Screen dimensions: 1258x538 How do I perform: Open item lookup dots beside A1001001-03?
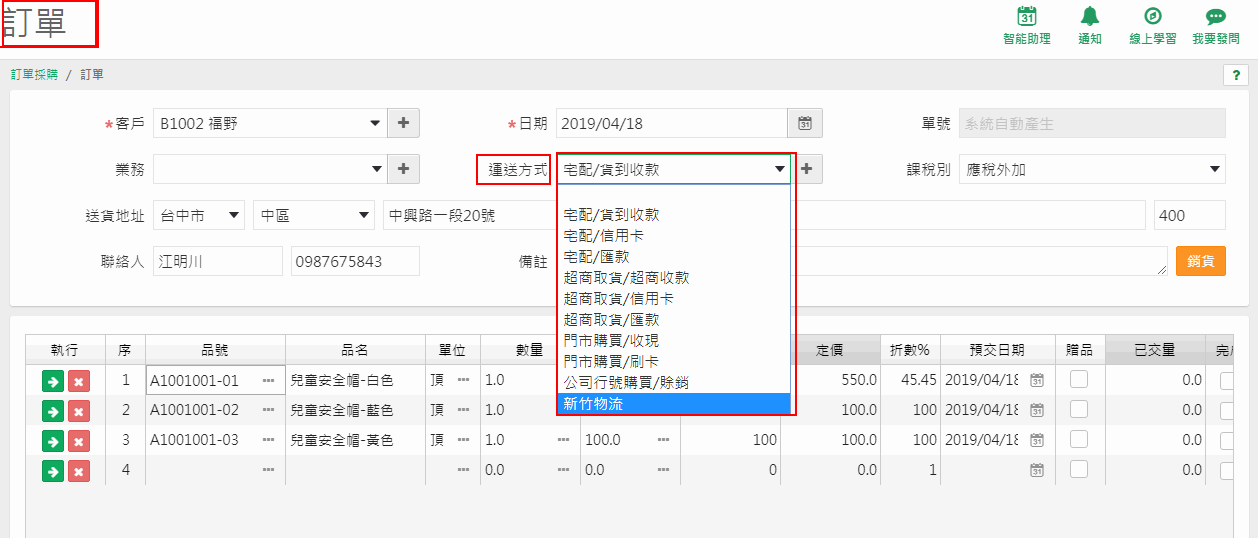pyautogui.click(x=268, y=440)
